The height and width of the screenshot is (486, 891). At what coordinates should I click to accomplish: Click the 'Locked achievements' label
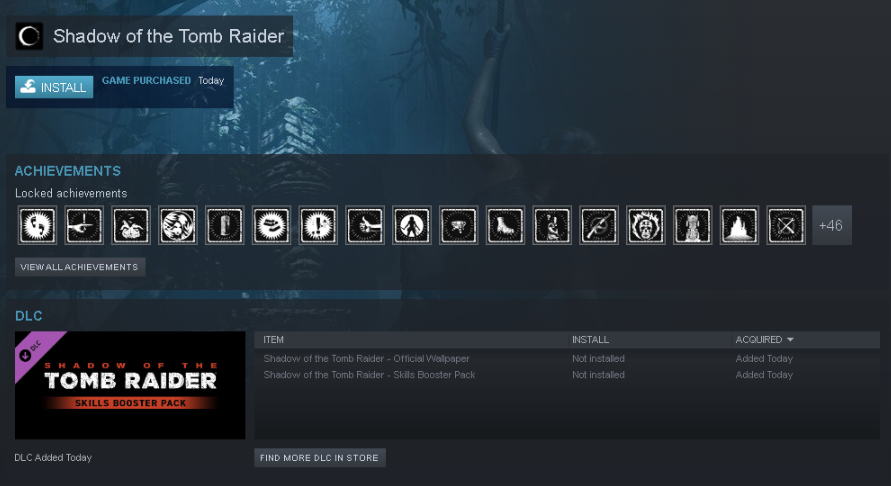(71, 193)
